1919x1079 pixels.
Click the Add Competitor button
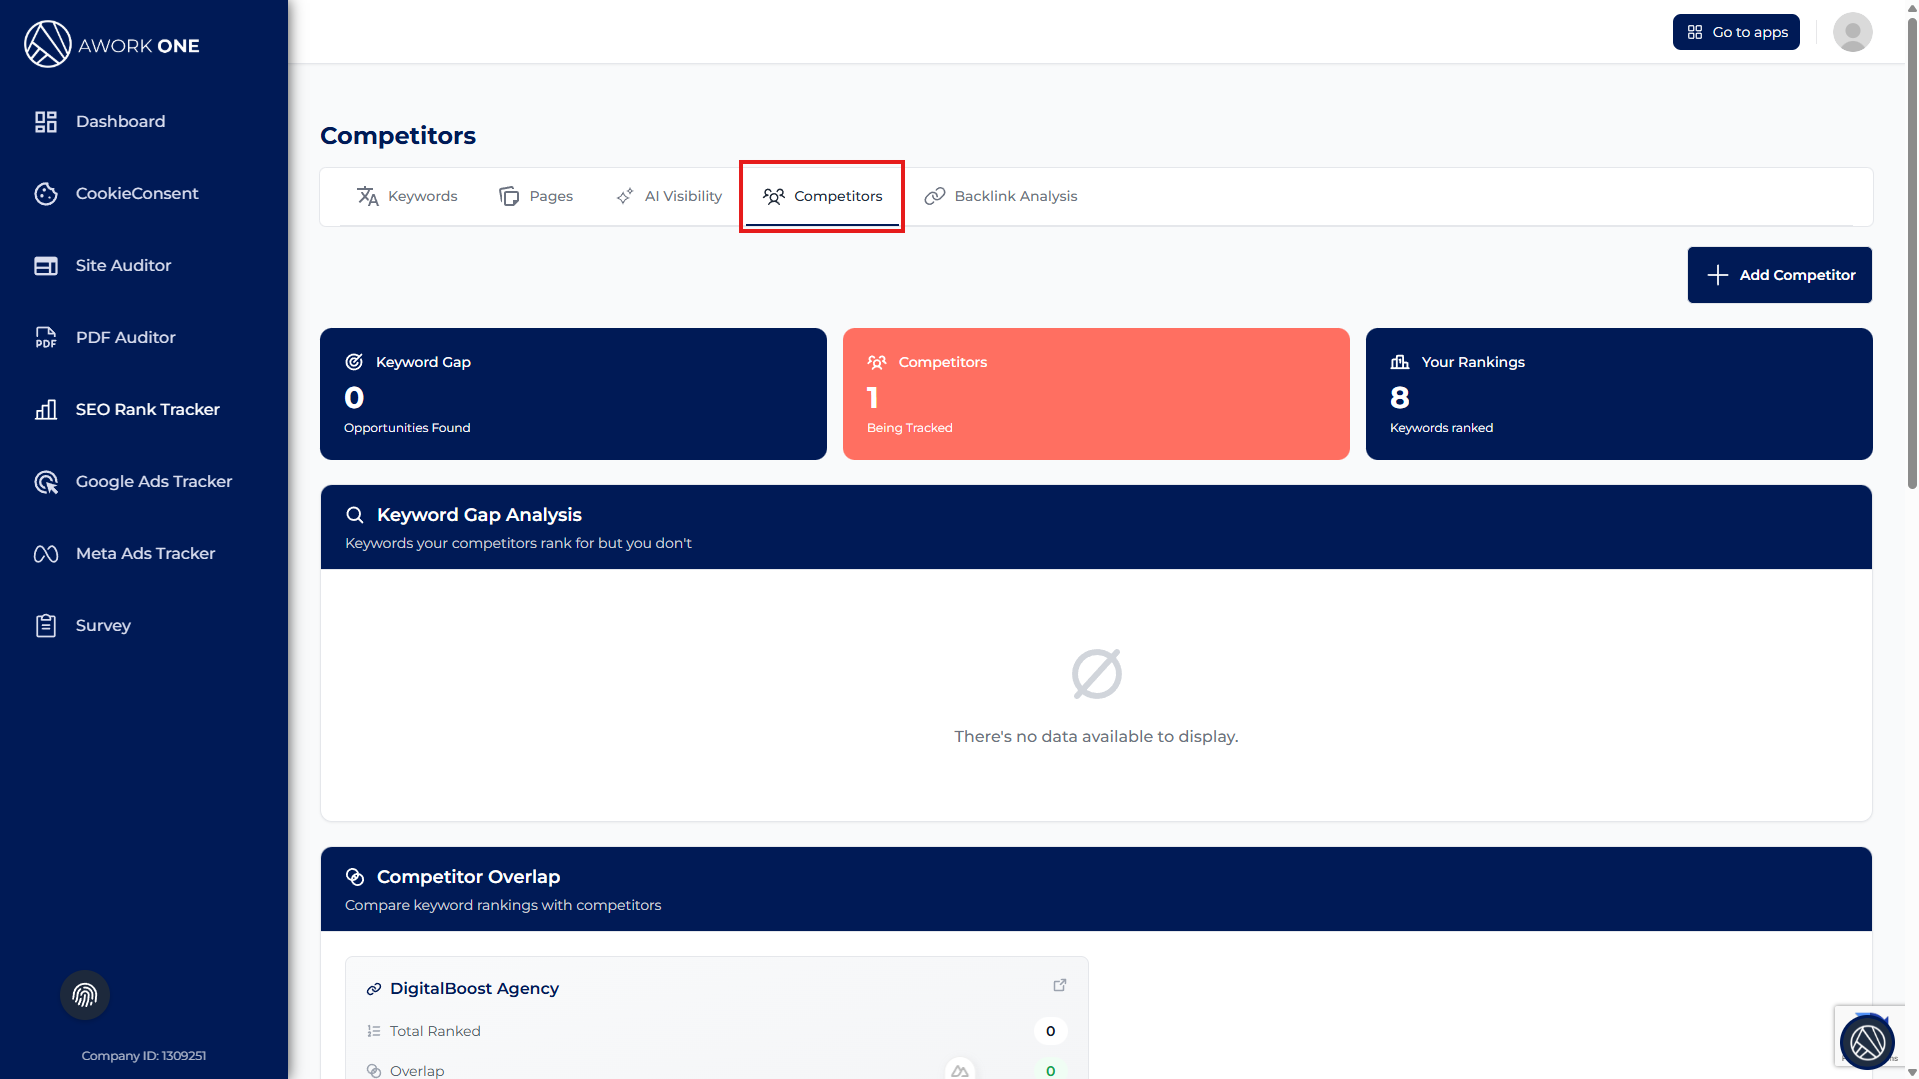(x=1779, y=275)
